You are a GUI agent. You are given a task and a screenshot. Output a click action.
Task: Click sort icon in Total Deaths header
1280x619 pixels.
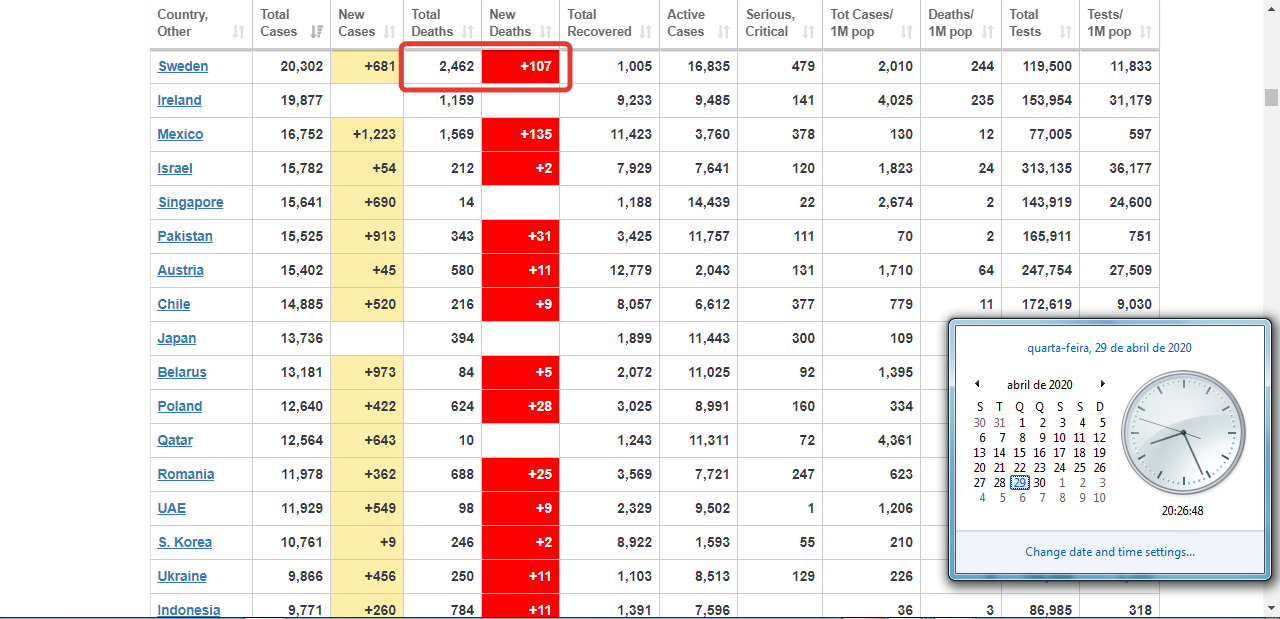tap(468, 32)
